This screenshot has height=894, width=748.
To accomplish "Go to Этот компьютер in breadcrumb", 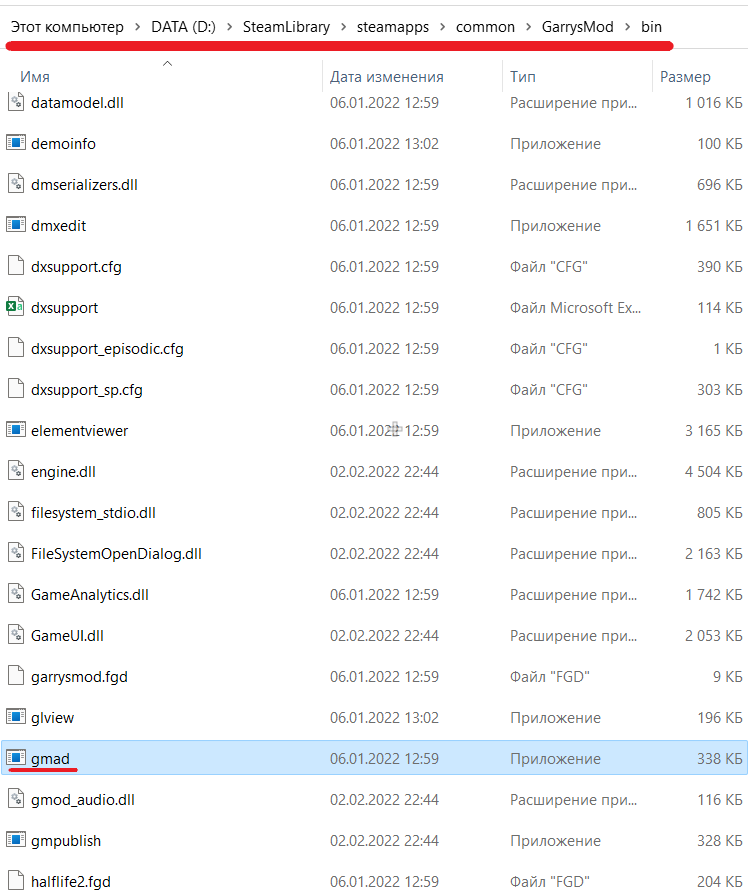I will (x=67, y=27).
